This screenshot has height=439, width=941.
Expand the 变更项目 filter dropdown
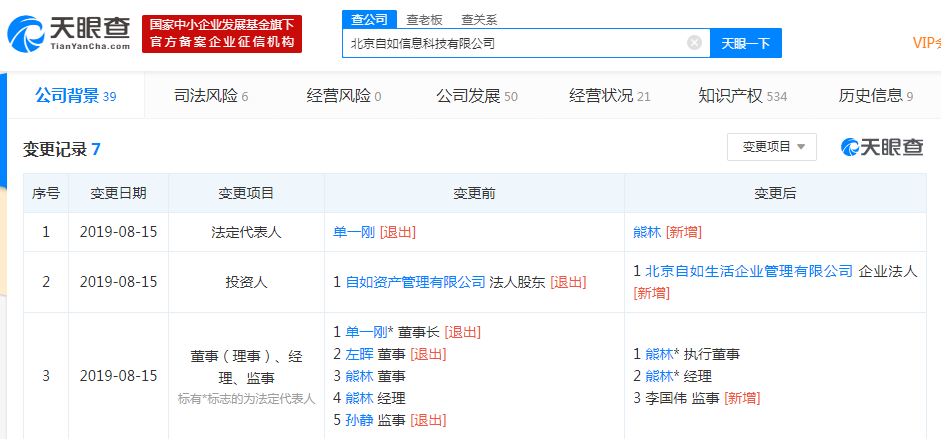coord(772,147)
